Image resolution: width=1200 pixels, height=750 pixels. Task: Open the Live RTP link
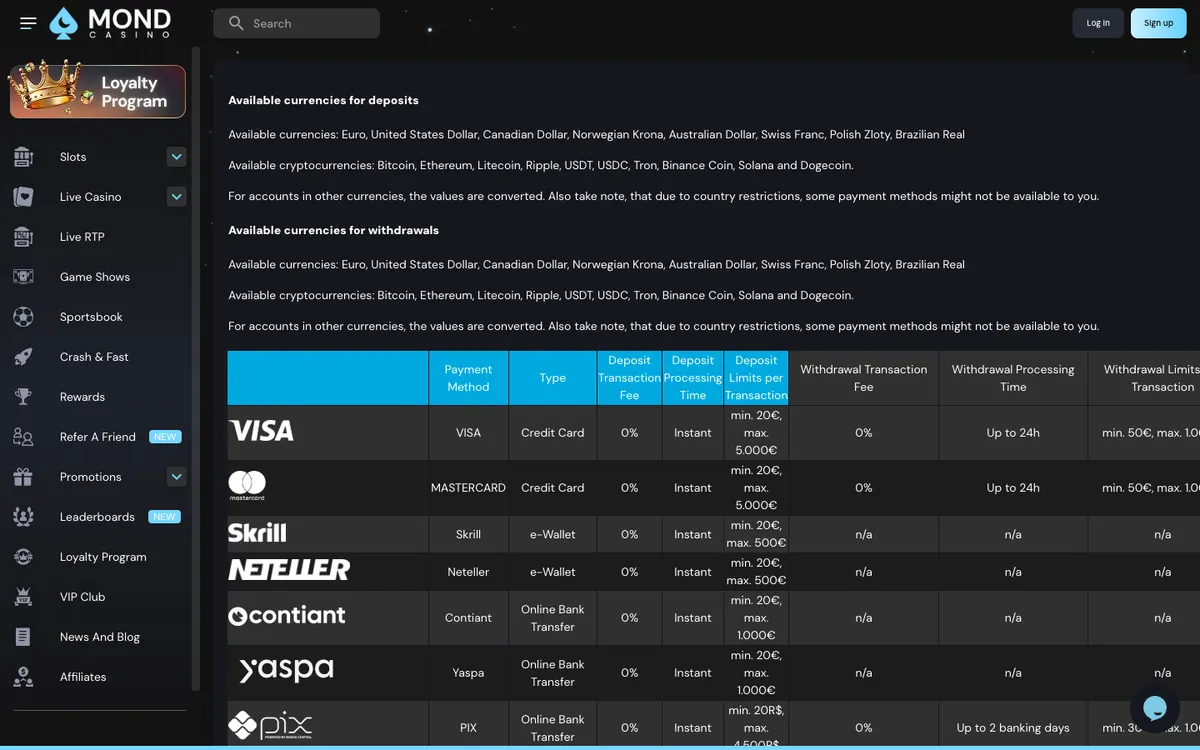coord(82,237)
